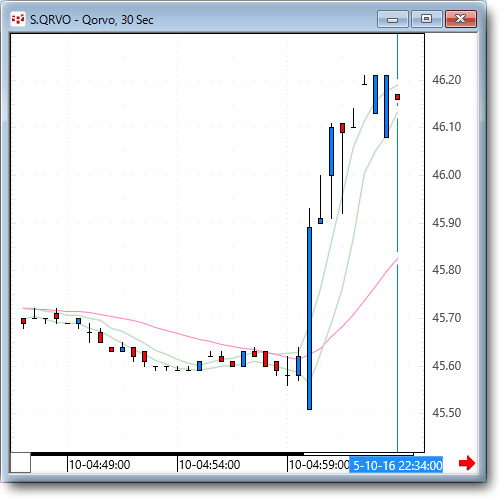This screenshot has height=500, width=504.
Task: Click the last small red candle at cursor line
Action: click(397, 97)
